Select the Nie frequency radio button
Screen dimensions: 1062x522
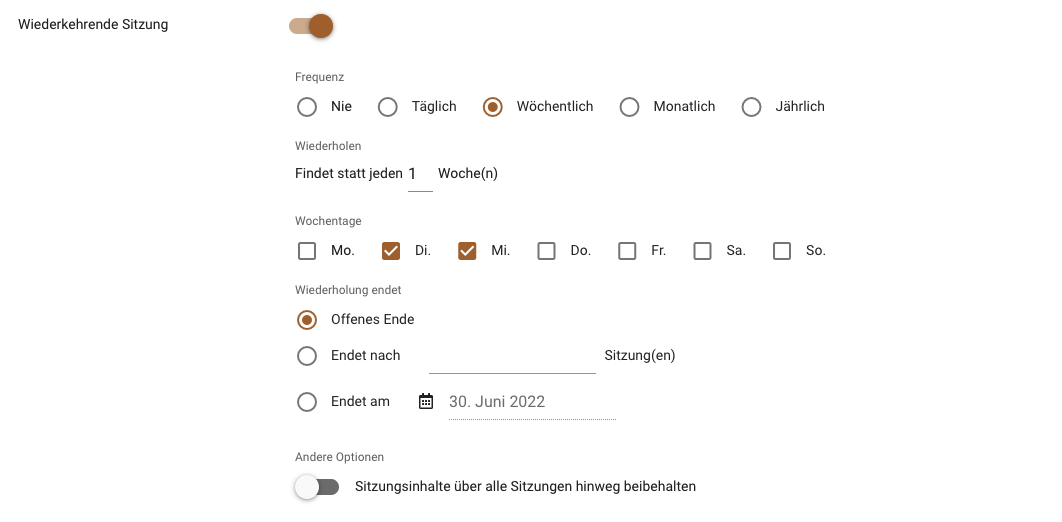pos(307,107)
